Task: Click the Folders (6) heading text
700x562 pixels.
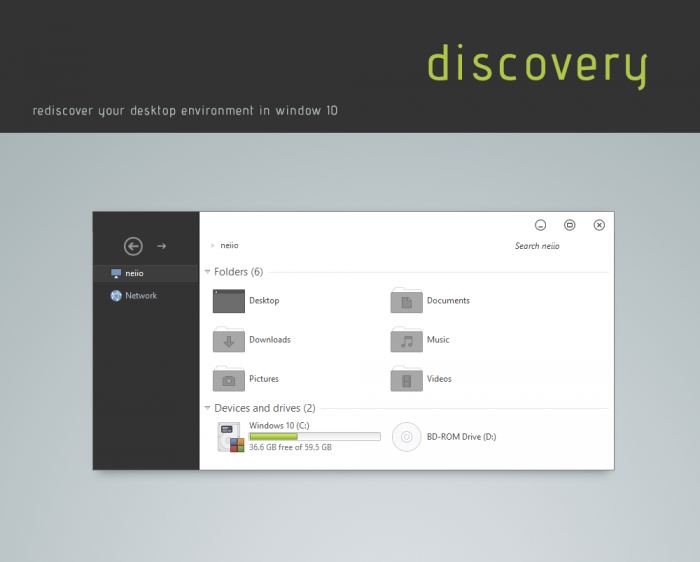Action: (238, 271)
